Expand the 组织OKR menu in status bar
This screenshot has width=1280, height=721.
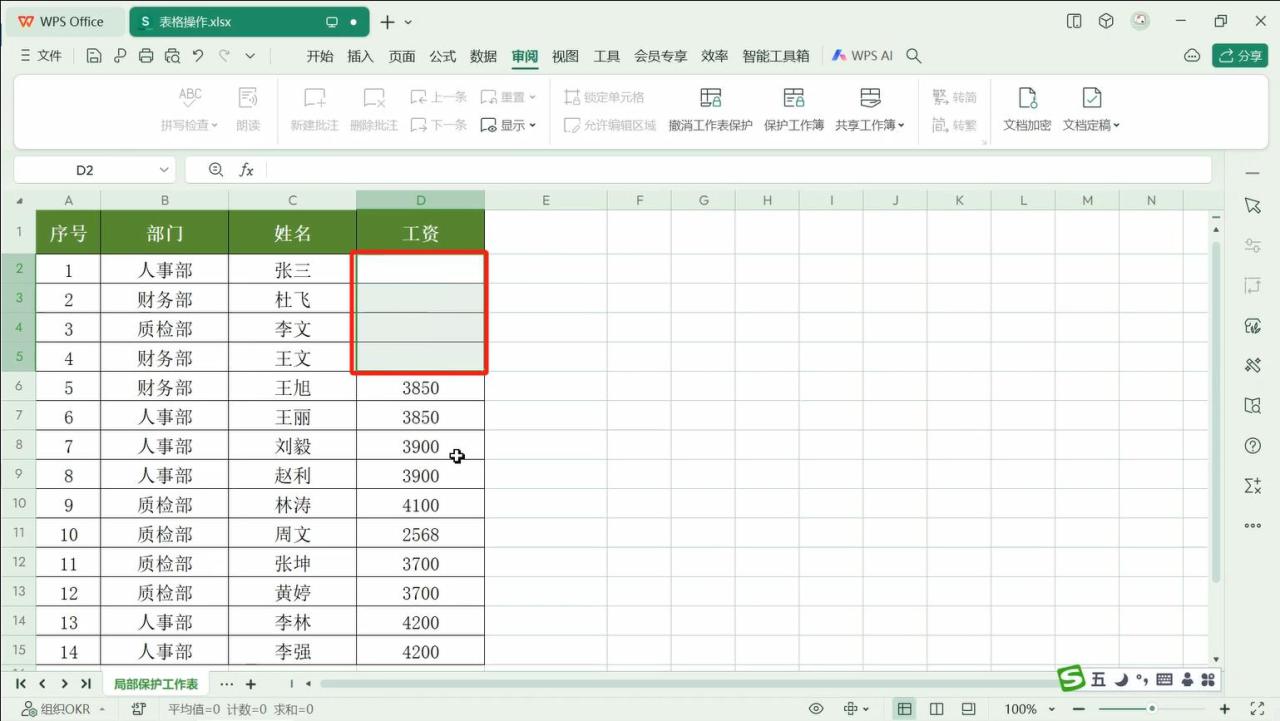tap(64, 709)
